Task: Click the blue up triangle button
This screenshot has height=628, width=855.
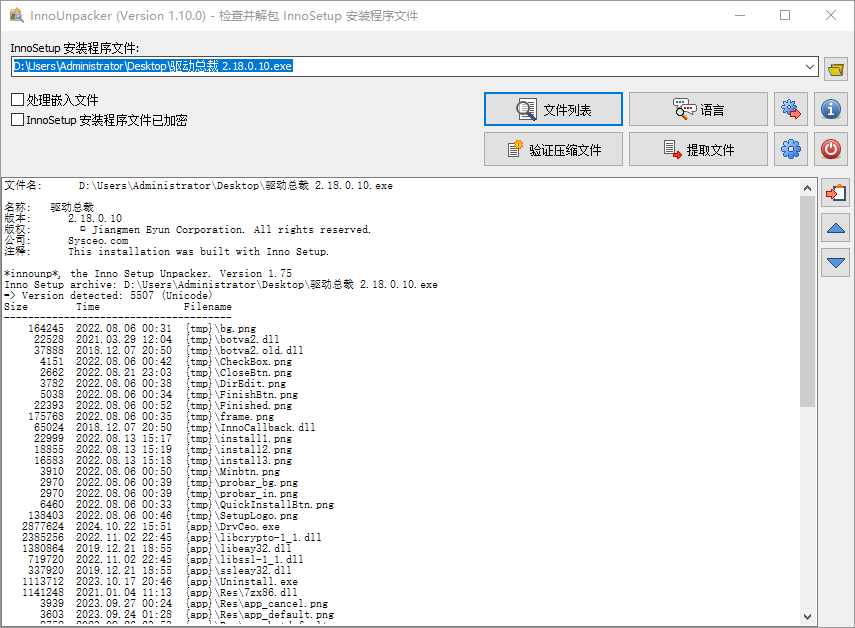Action: [x=836, y=228]
